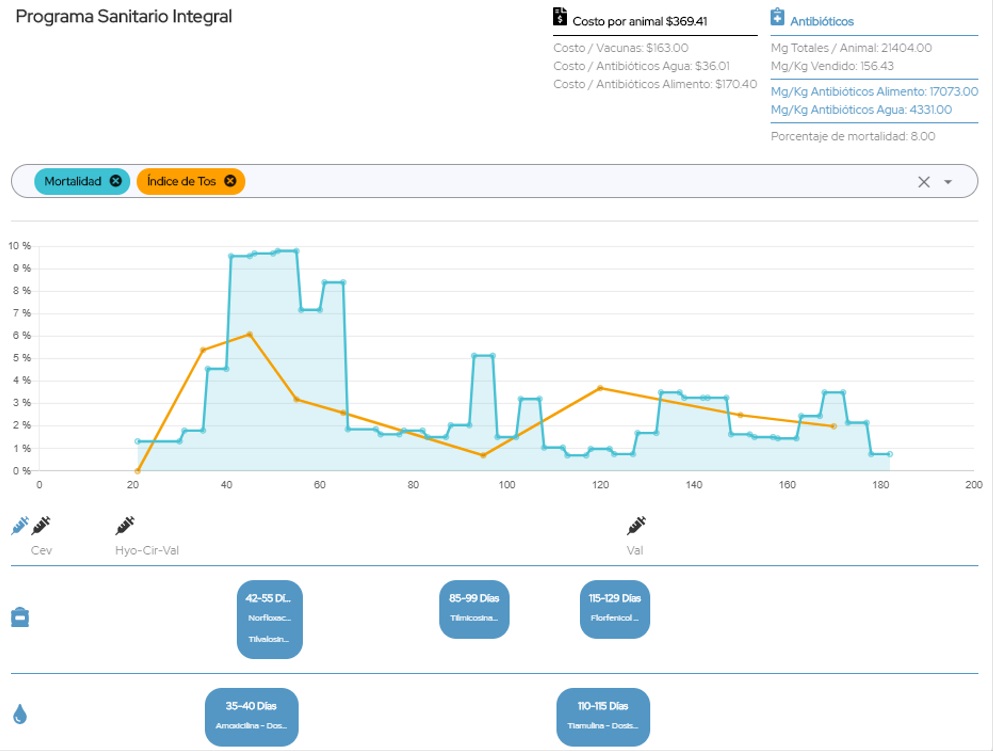Remove the Índice de Tos chip
This screenshot has height=751, width=993.
[230, 181]
